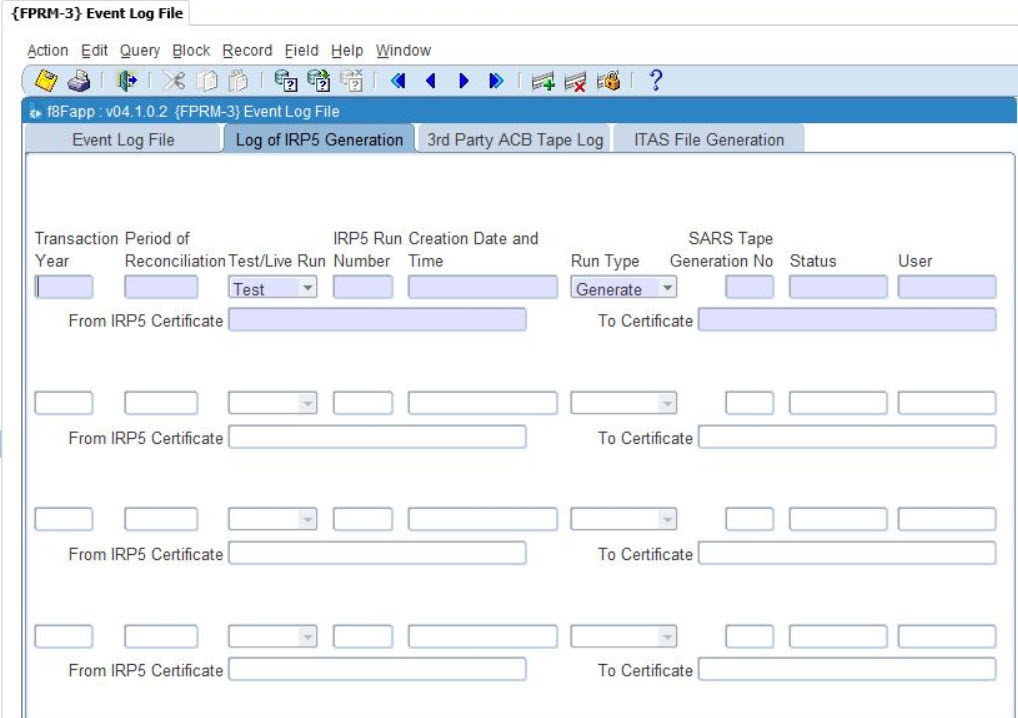Switch to the 3rd Party ACB Tape Log tab
The width and height of the screenshot is (1018, 718).
[515, 140]
